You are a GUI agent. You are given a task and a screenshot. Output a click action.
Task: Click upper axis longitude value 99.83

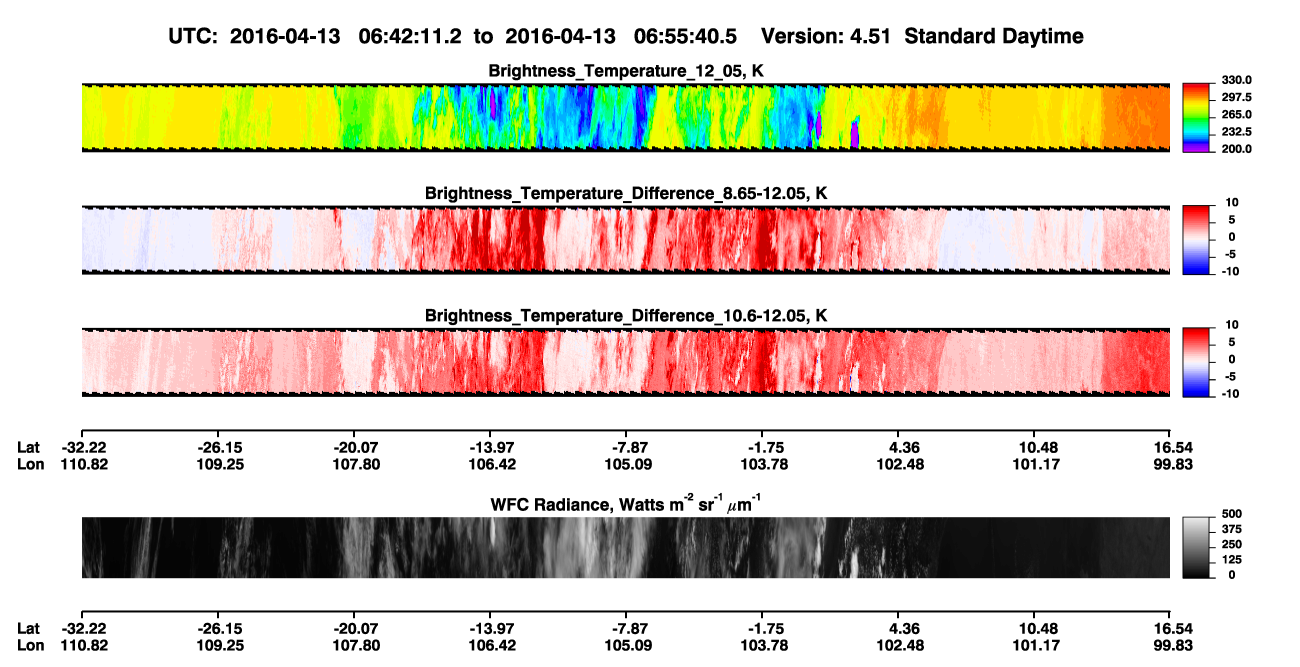point(1172,464)
